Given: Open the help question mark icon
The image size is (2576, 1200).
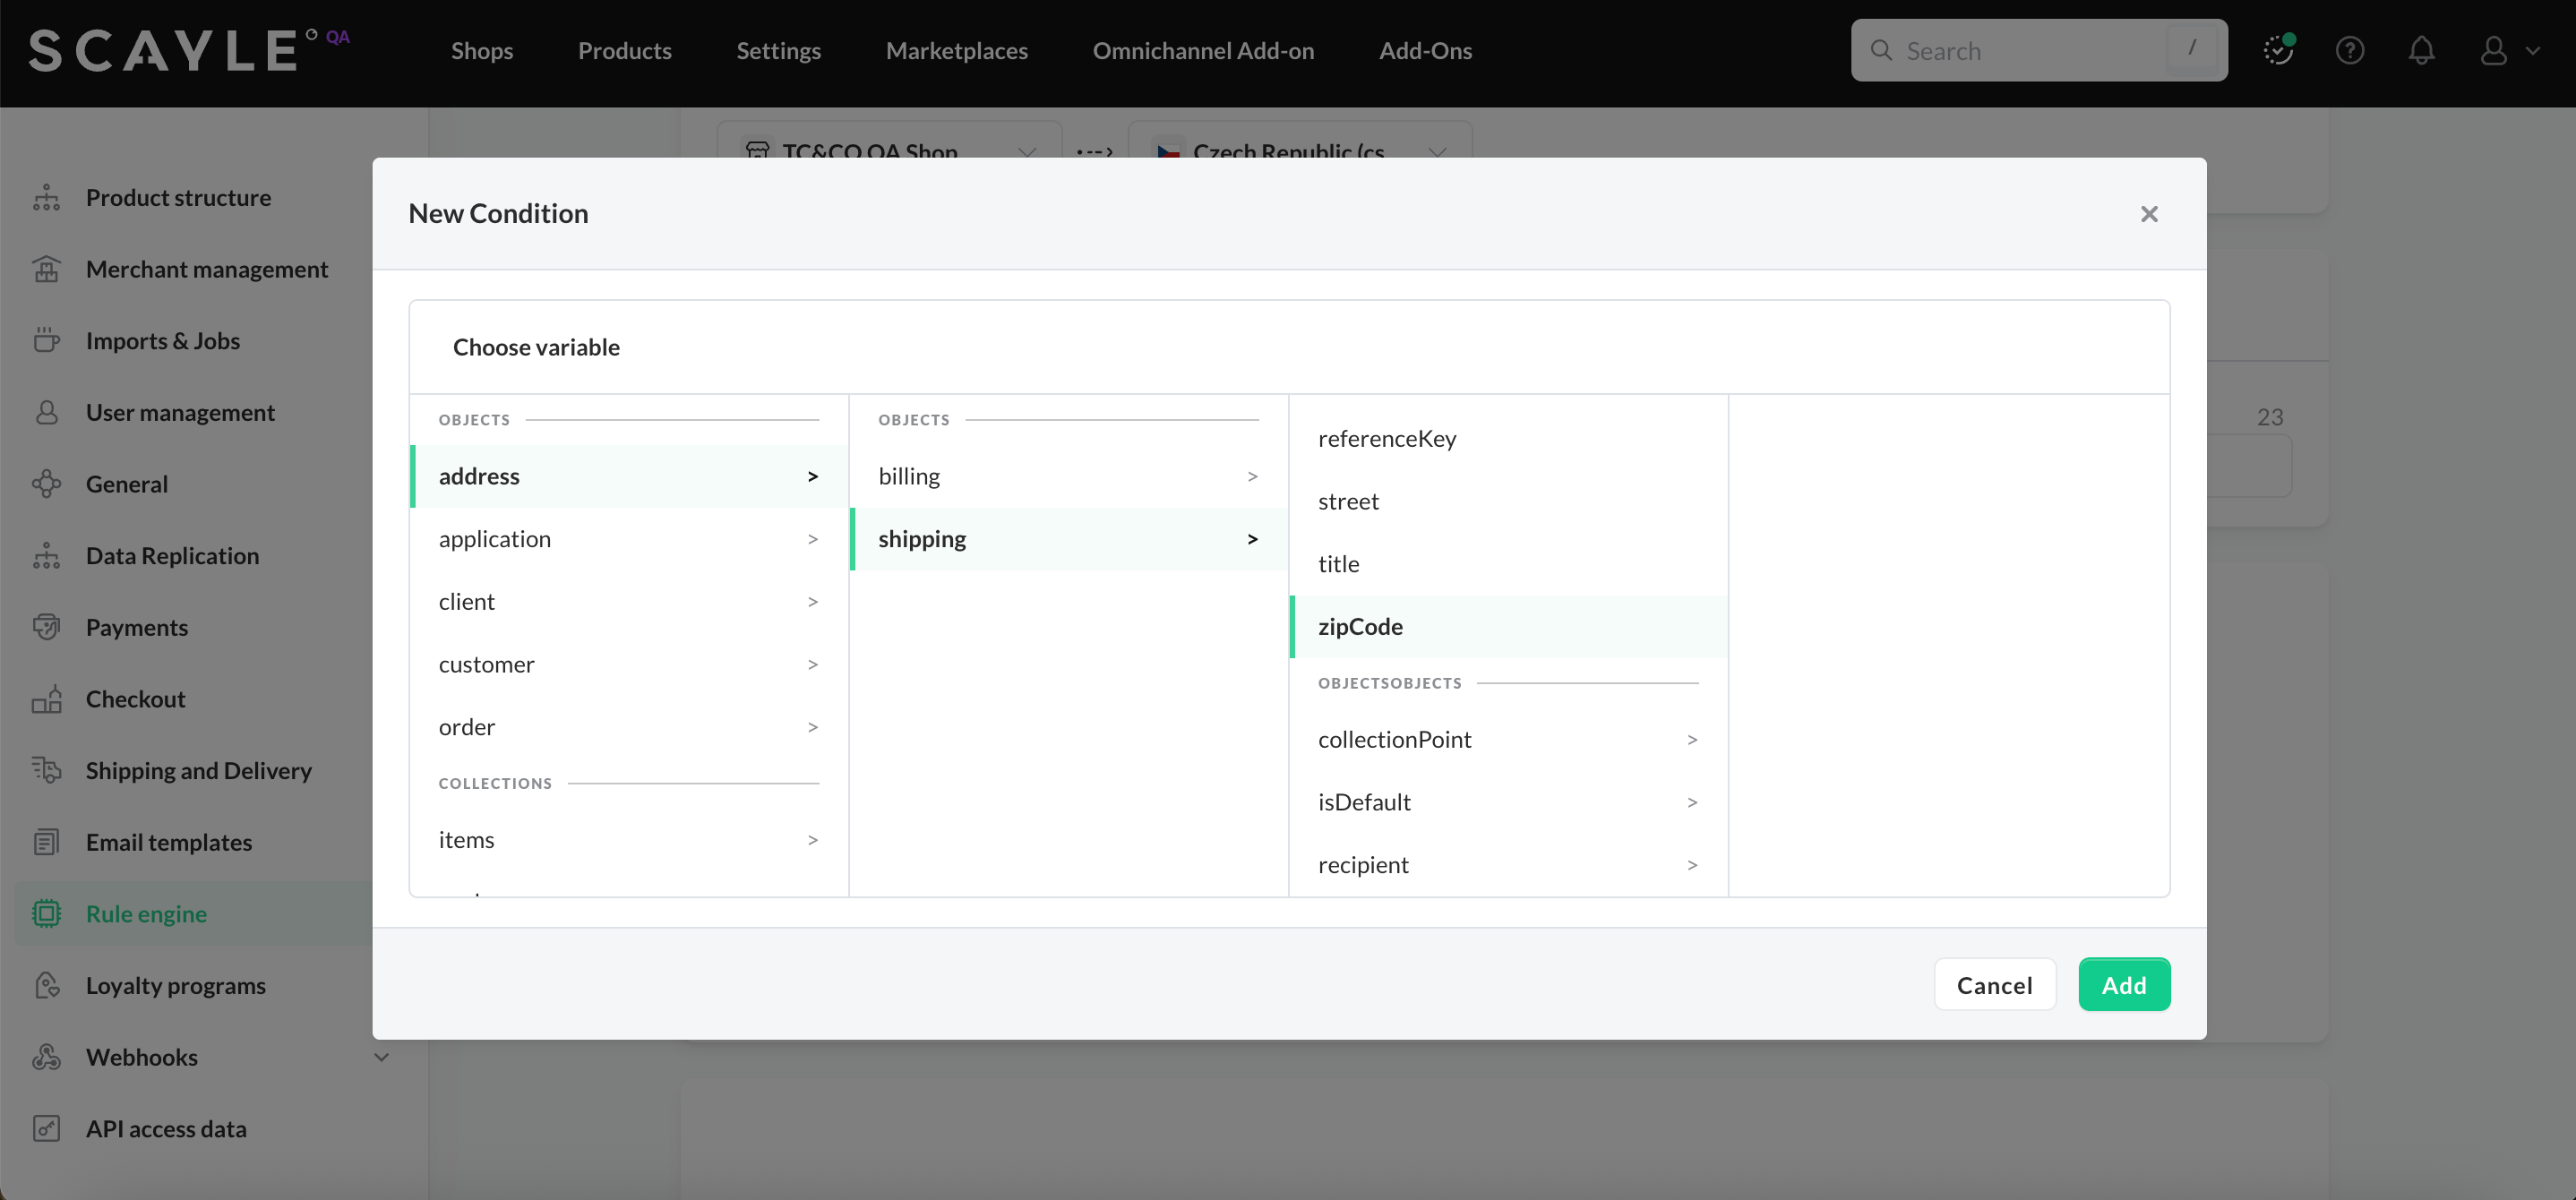Looking at the screenshot, I should tap(2349, 50).
